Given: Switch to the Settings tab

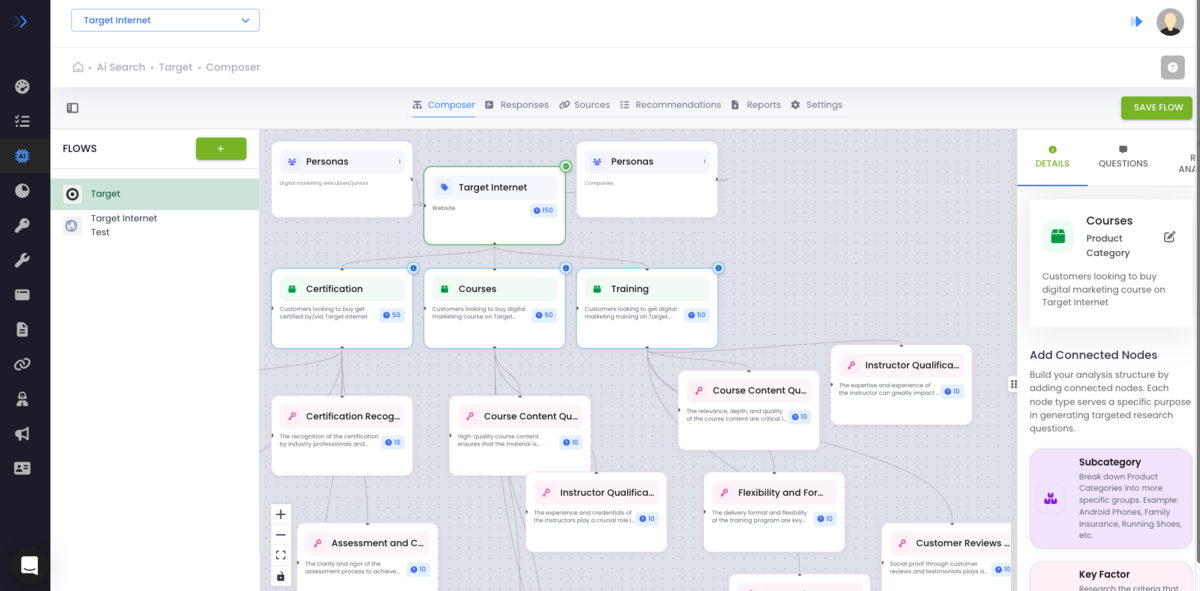Looking at the screenshot, I should tap(816, 105).
